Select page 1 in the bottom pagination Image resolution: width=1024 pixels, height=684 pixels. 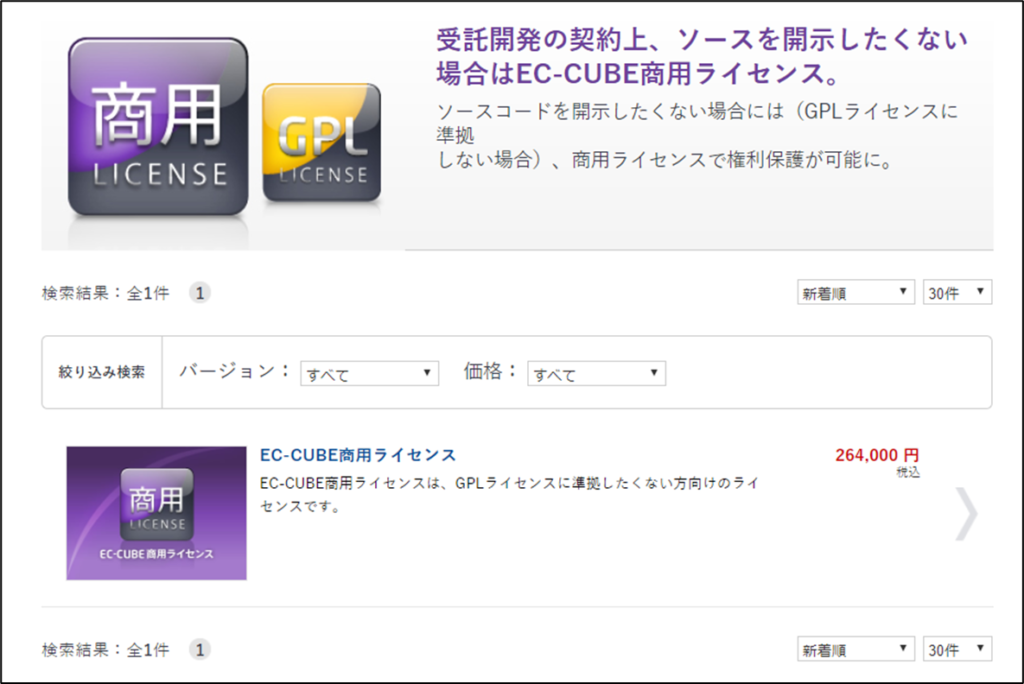pos(200,649)
